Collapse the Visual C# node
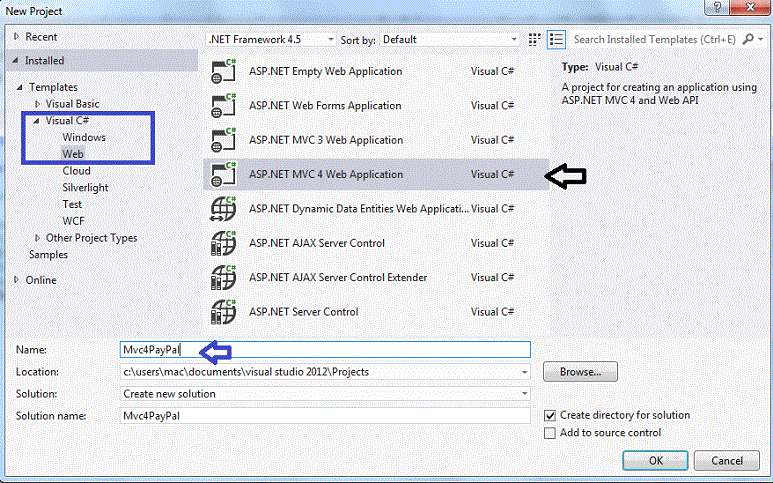 click(x=36, y=121)
